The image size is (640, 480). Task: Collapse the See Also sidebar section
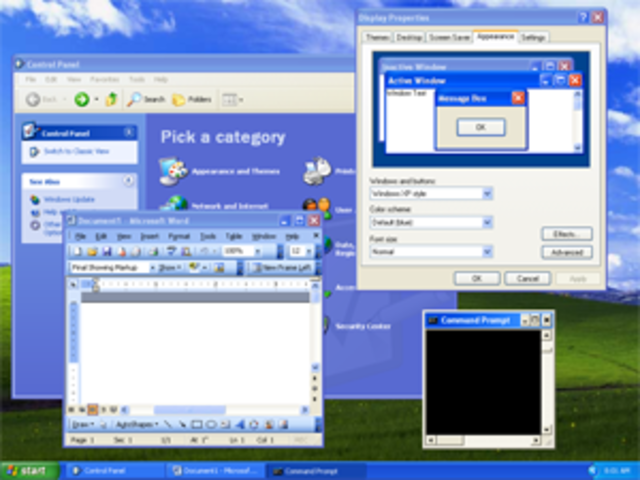tap(129, 180)
